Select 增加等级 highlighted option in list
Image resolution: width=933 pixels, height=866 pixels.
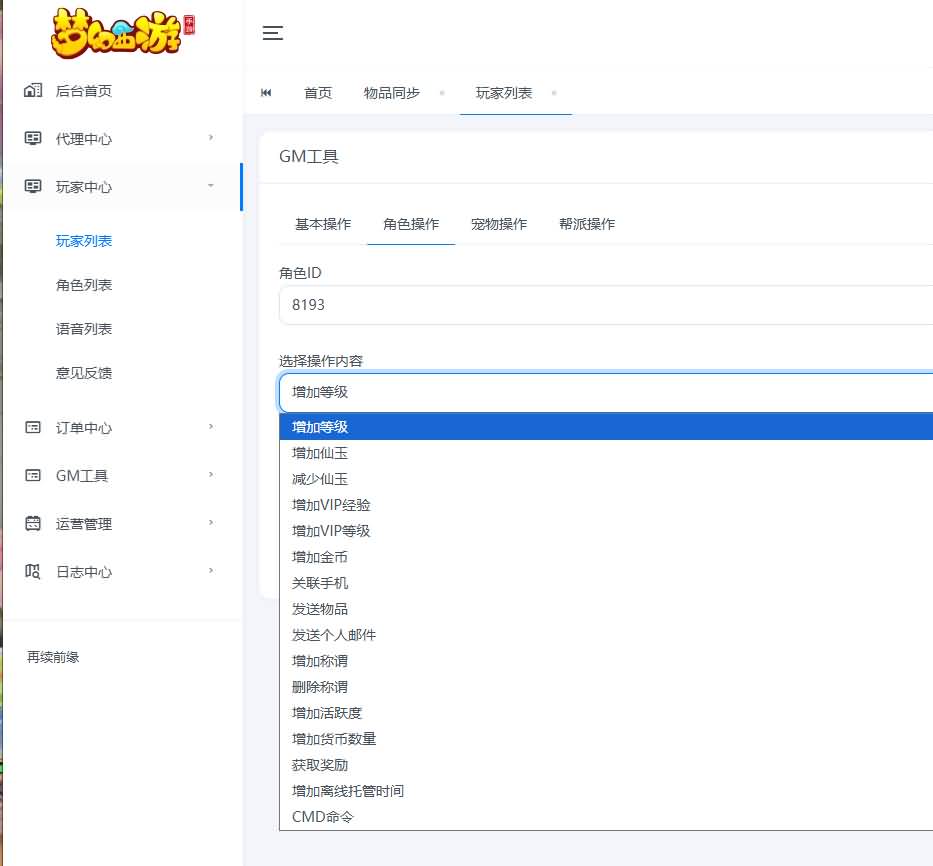tap(606, 427)
